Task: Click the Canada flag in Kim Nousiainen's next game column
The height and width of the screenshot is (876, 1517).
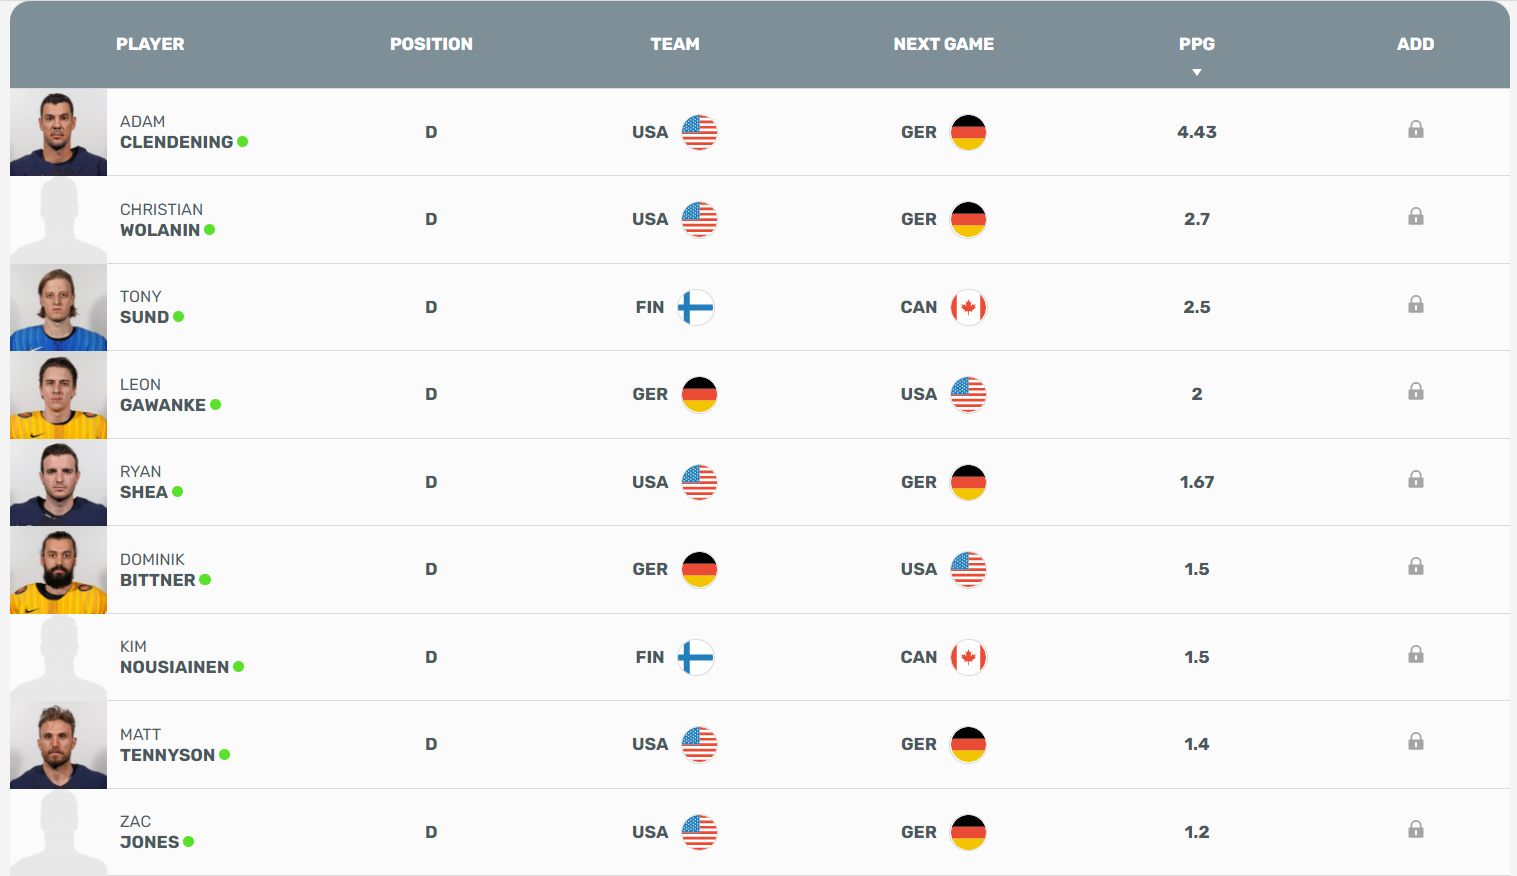Action: click(x=968, y=657)
